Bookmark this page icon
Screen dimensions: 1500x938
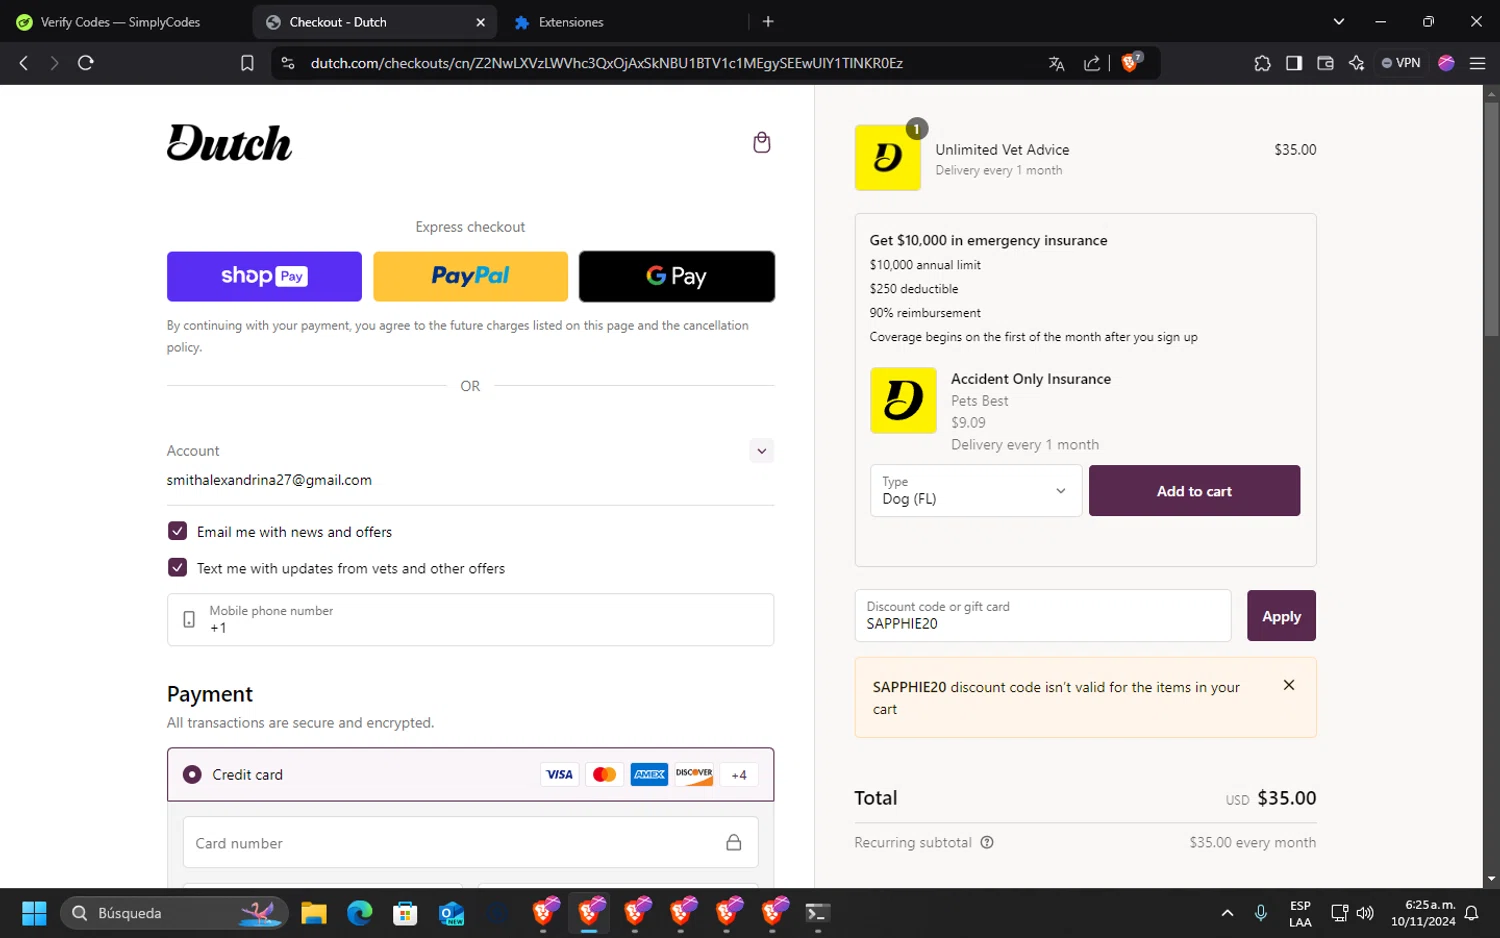pyautogui.click(x=247, y=63)
